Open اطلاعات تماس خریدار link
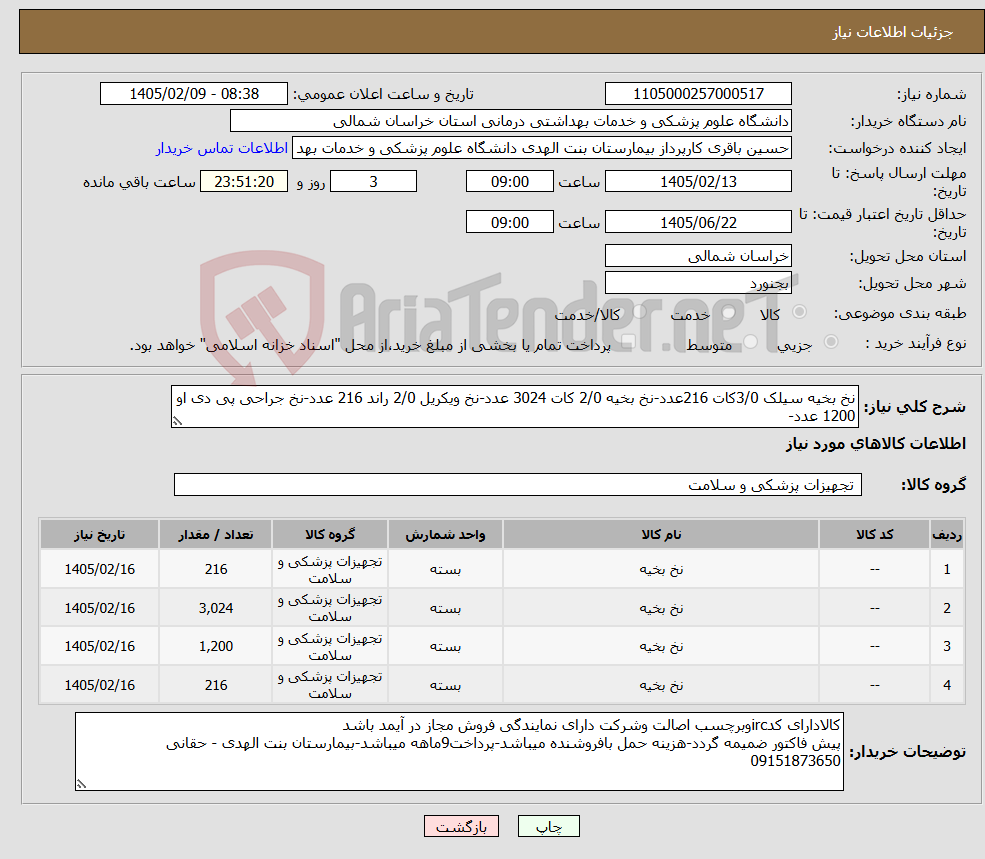This screenshot has width=985, height=859. coord(222,148)
